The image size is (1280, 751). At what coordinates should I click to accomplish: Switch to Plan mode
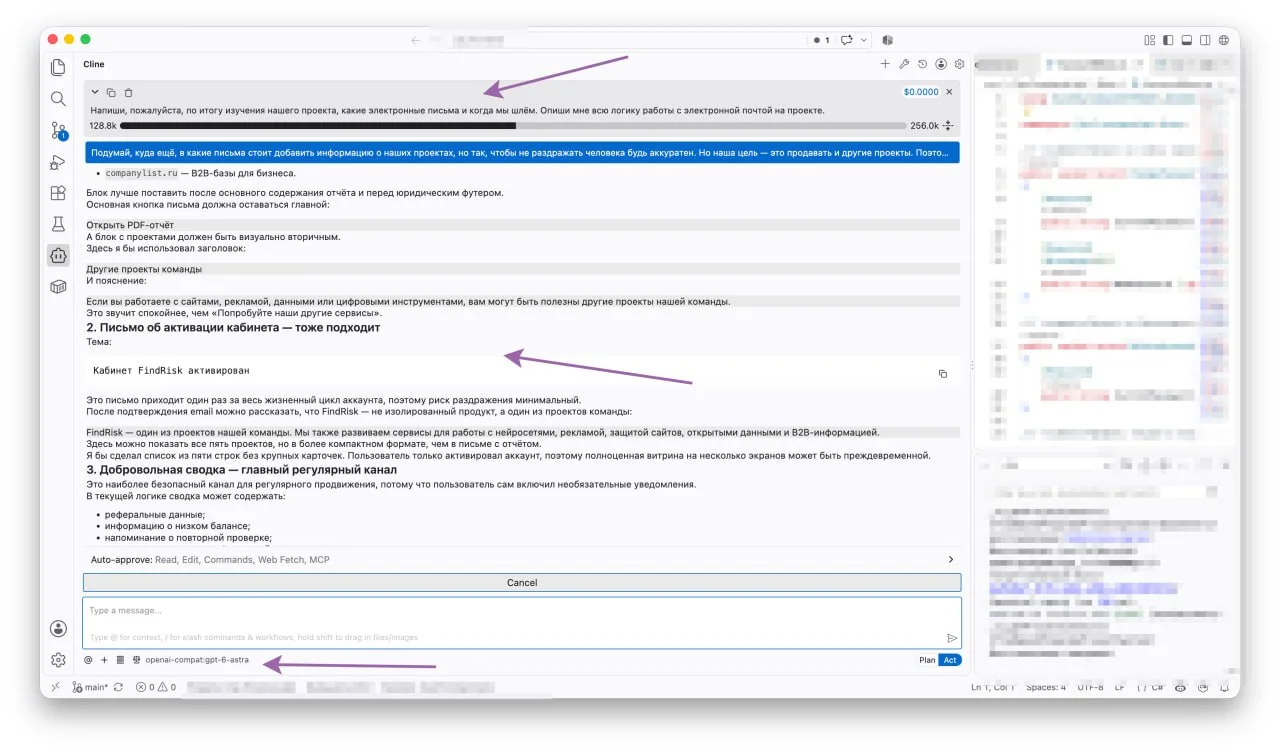click(x=927, y=660)
